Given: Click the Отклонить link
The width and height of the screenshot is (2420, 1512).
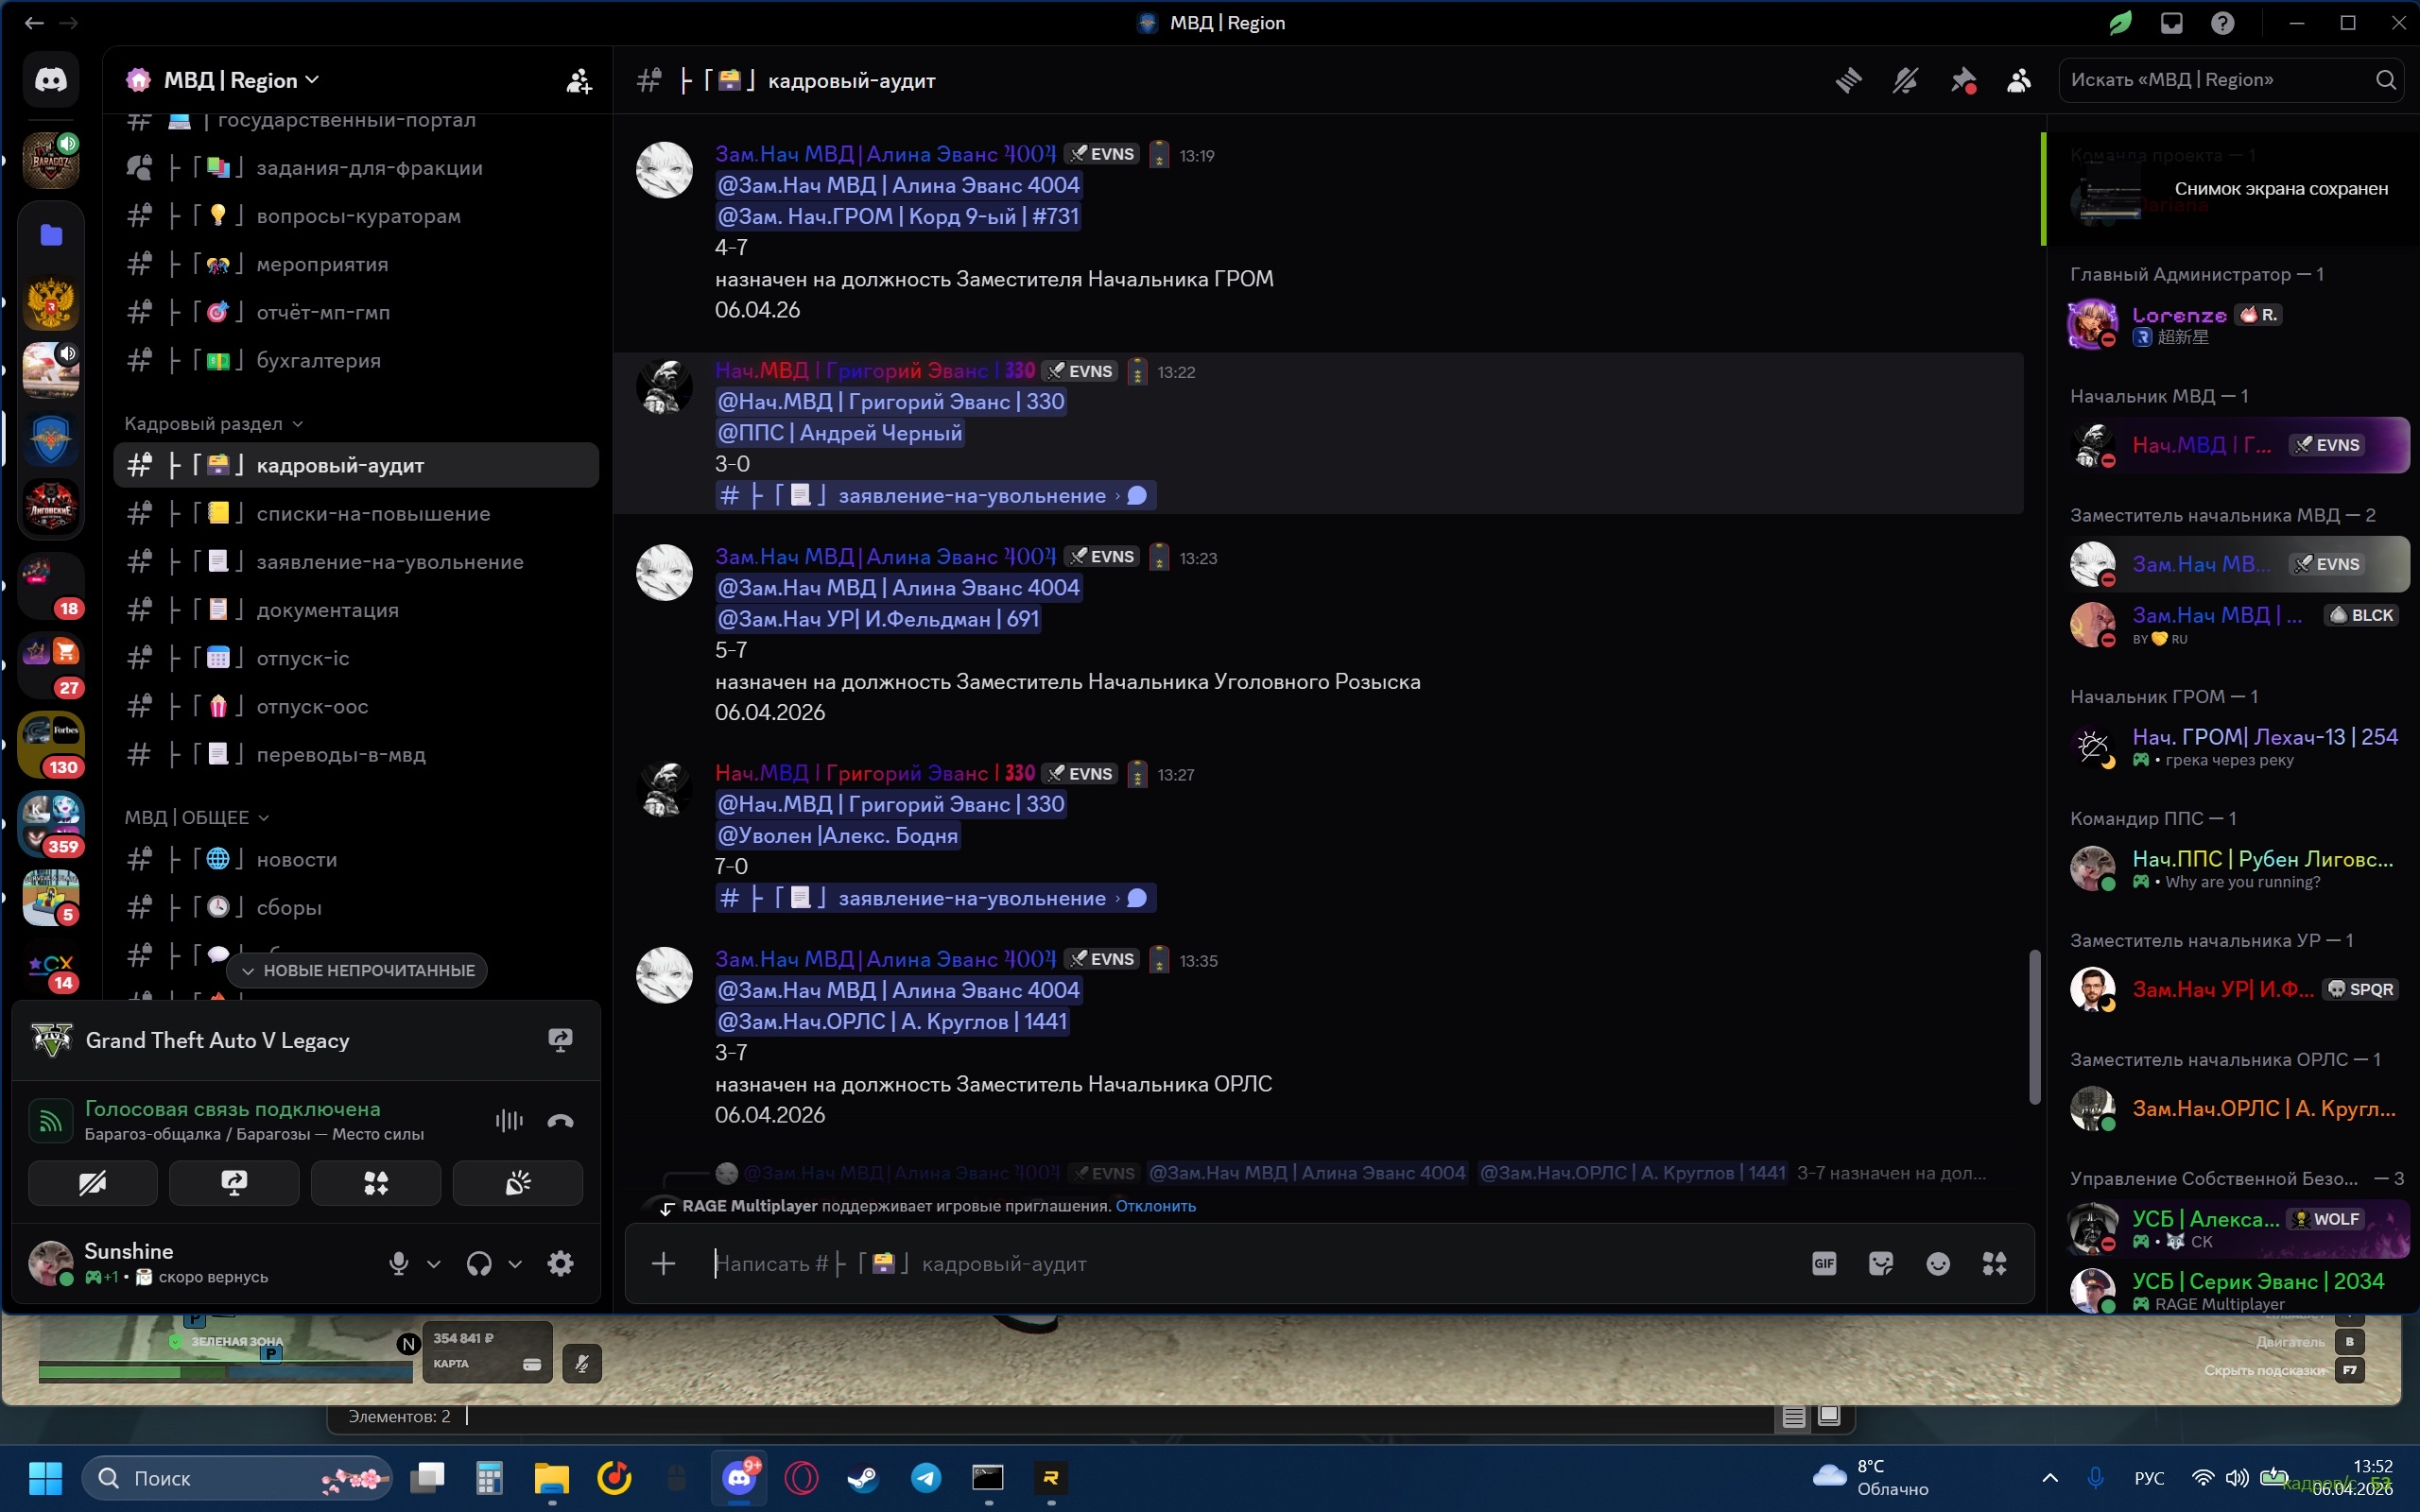Looking at the screenshot, I should [x=1155, y=1206].
